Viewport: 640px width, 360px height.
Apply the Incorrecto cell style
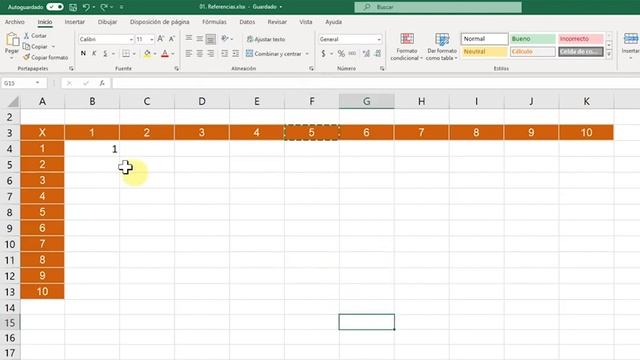(x=580, y=39)
